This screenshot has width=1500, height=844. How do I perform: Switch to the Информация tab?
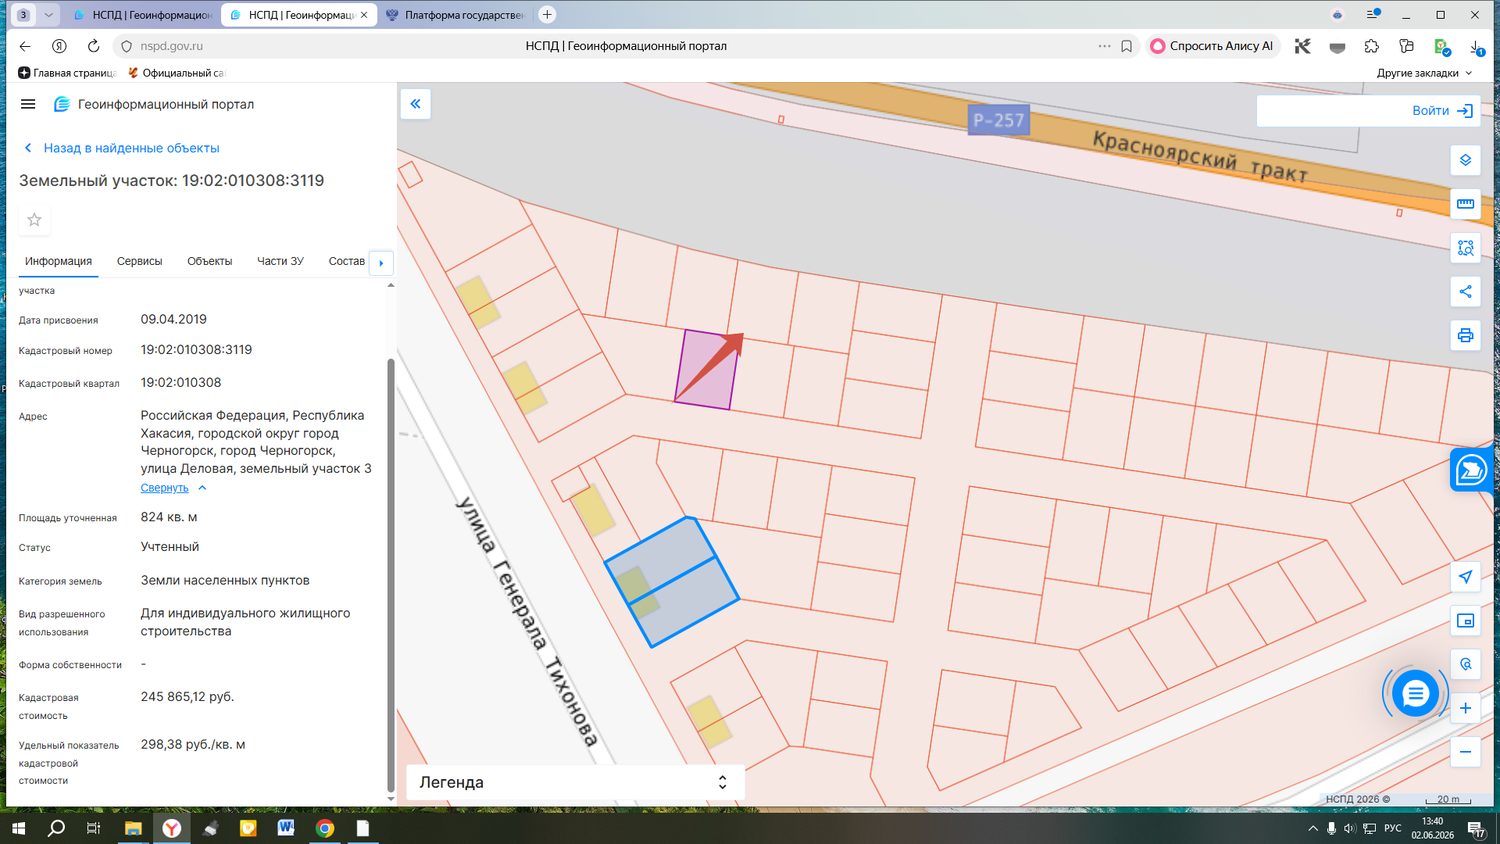pyautogui.click(x=58, y=261)
